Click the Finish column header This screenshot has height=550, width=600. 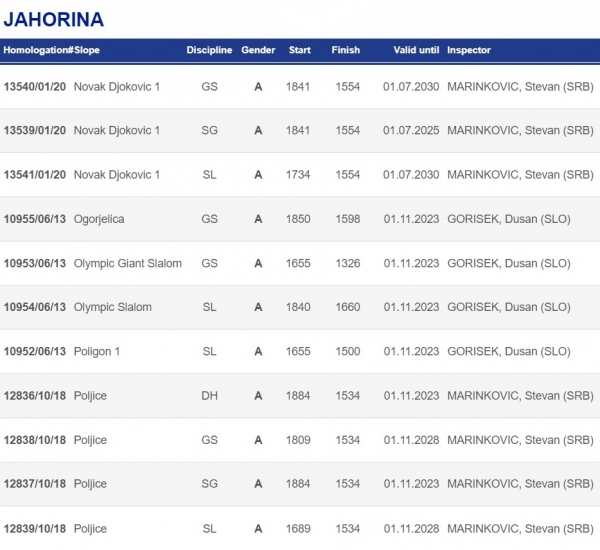click(346, 50)
